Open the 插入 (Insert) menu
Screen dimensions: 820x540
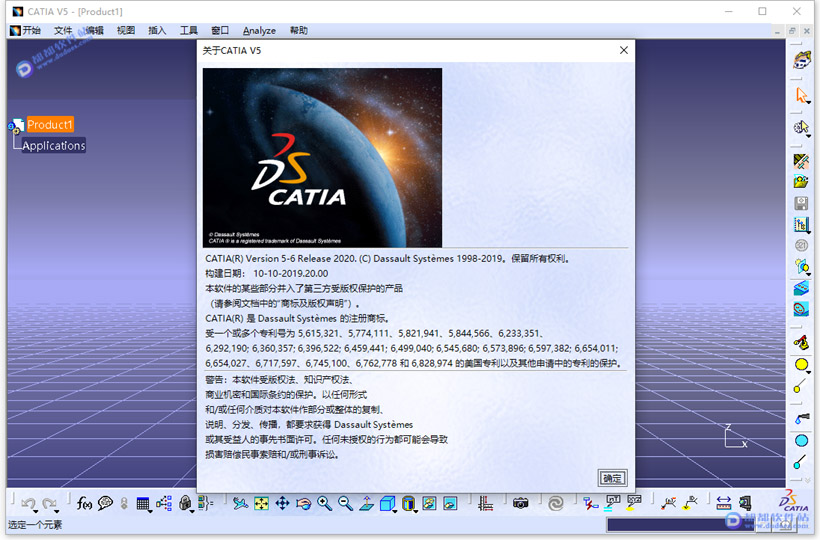pyautogui.click(x=157, y=30)
